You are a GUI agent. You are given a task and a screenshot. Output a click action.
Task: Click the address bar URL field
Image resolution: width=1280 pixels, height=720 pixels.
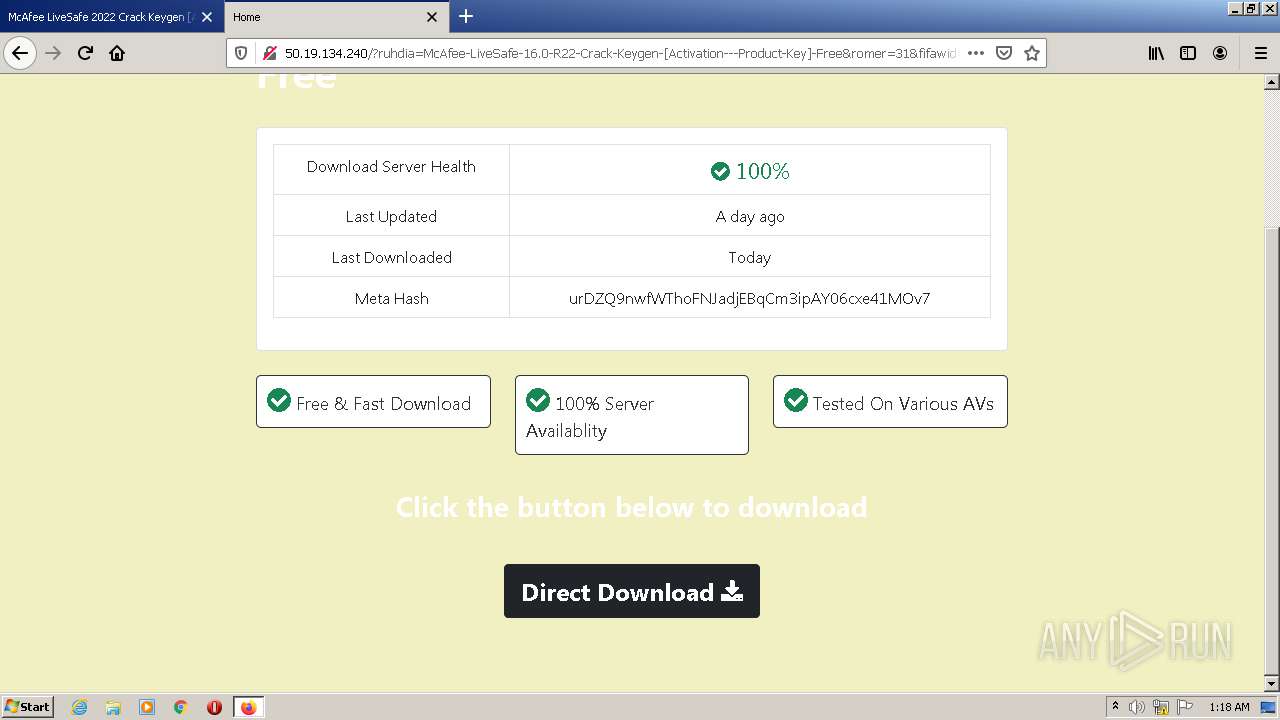[x=620, y=53]
